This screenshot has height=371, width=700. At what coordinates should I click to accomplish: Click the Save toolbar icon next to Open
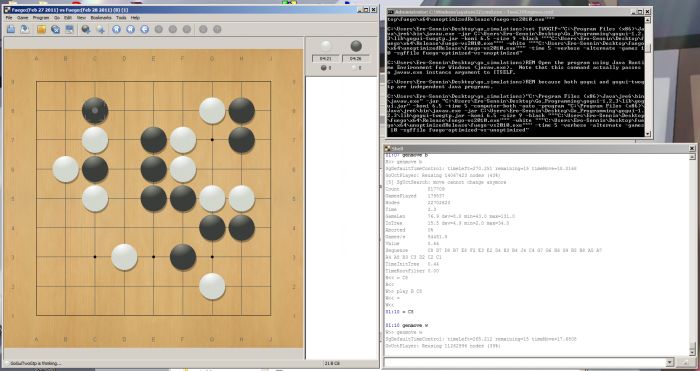(25, 29)
